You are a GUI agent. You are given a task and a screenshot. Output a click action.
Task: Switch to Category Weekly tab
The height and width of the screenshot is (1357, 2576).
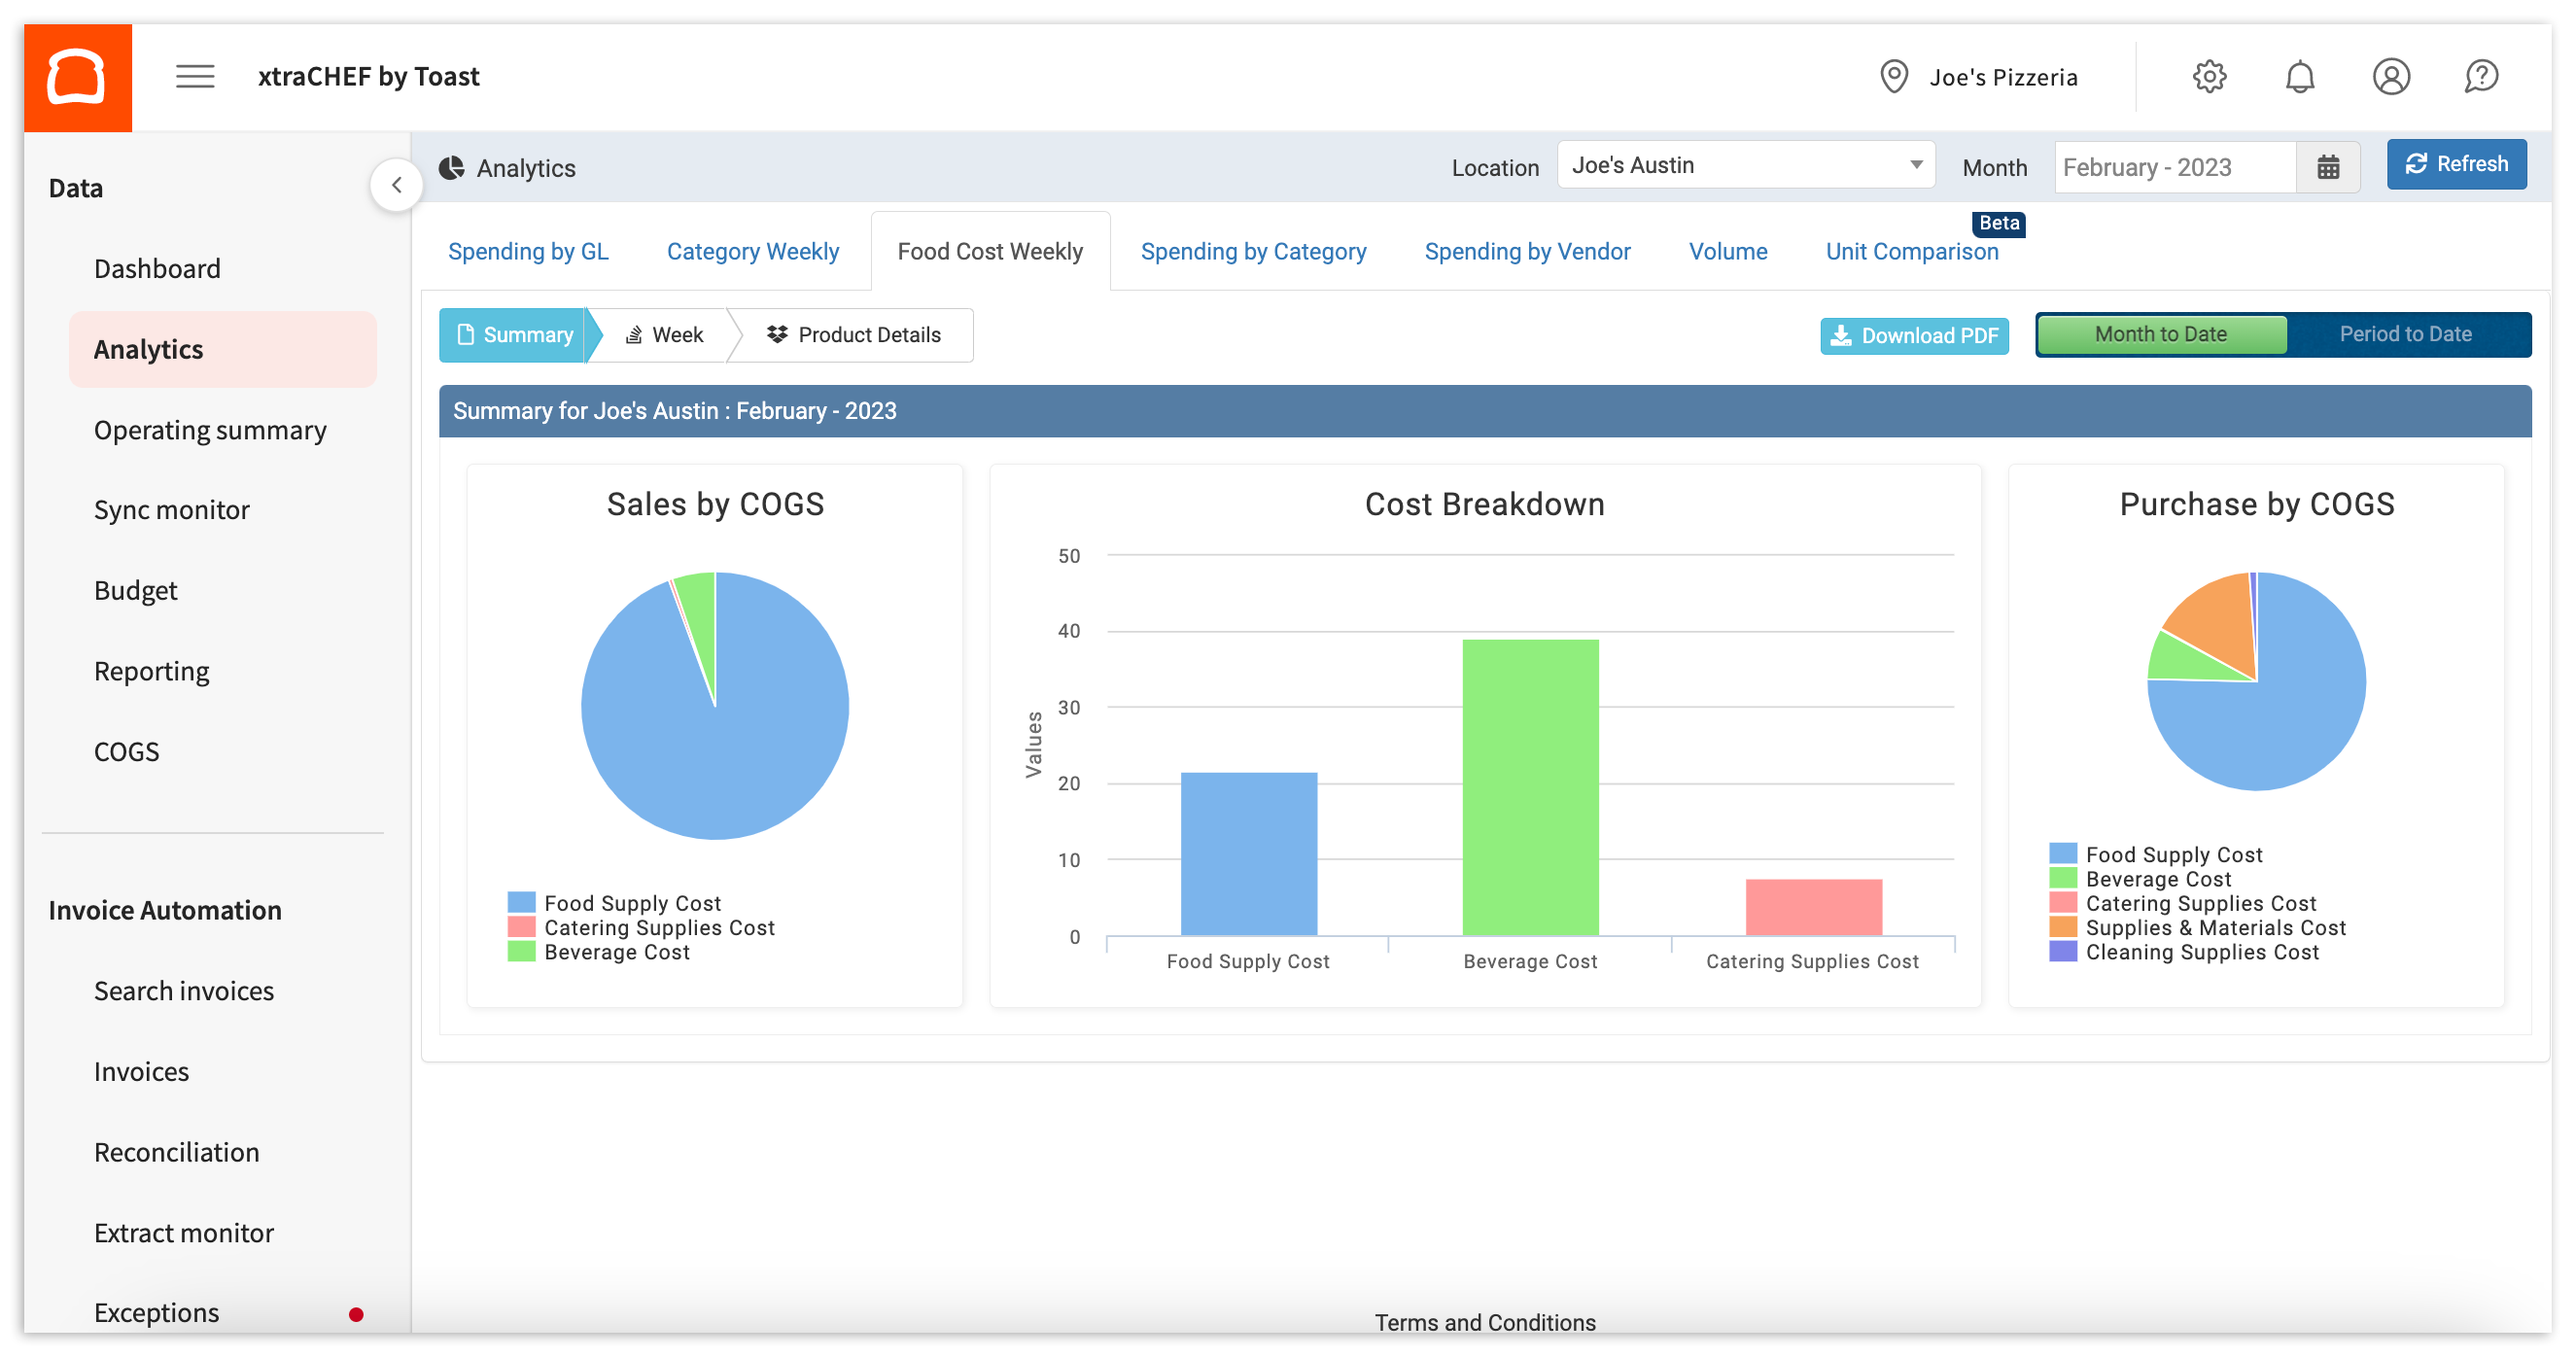pyautogui.click(x=753, y=250)
